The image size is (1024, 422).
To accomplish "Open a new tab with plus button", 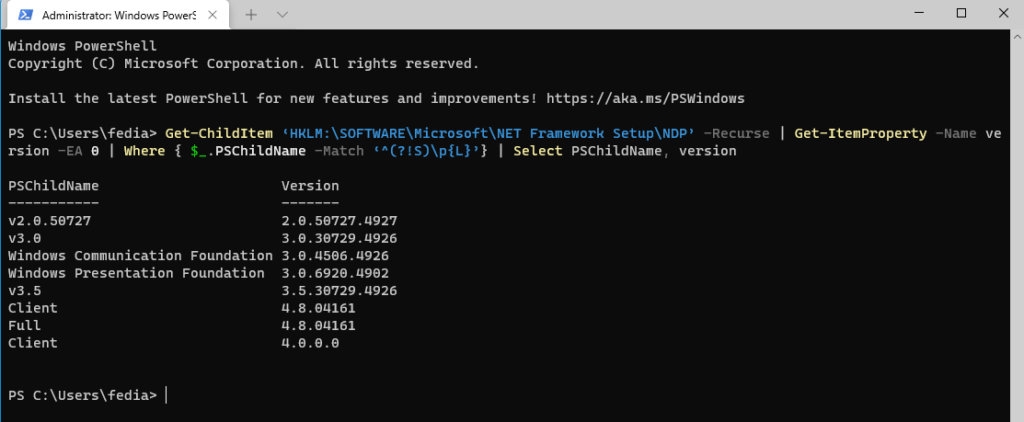I will (x=251, y=14).
